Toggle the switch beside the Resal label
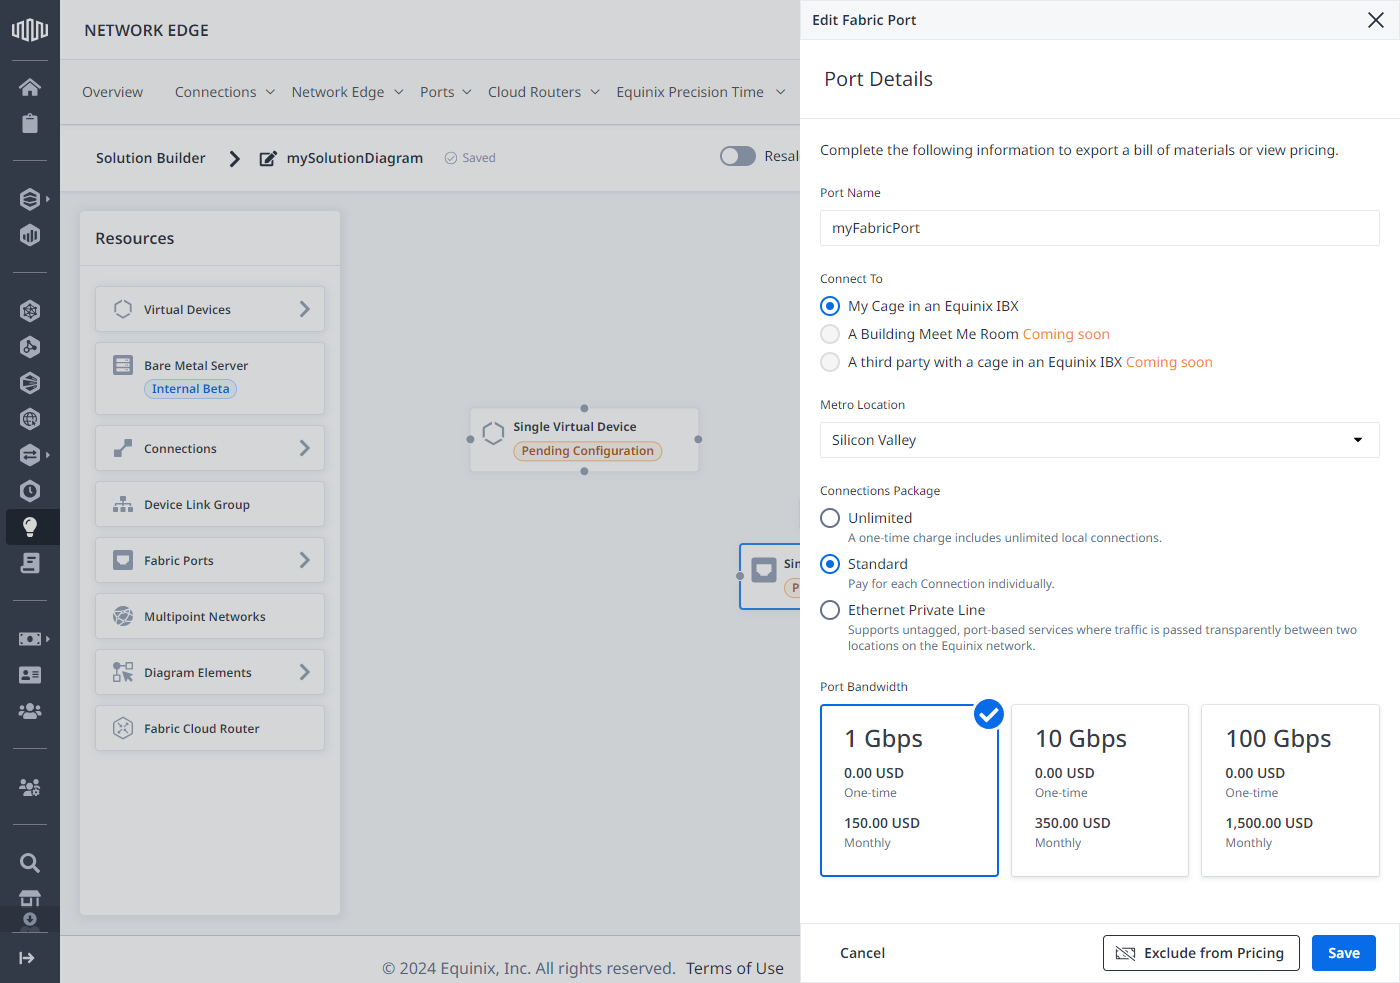The image size is (1400, 983). [x=738, y=156]
